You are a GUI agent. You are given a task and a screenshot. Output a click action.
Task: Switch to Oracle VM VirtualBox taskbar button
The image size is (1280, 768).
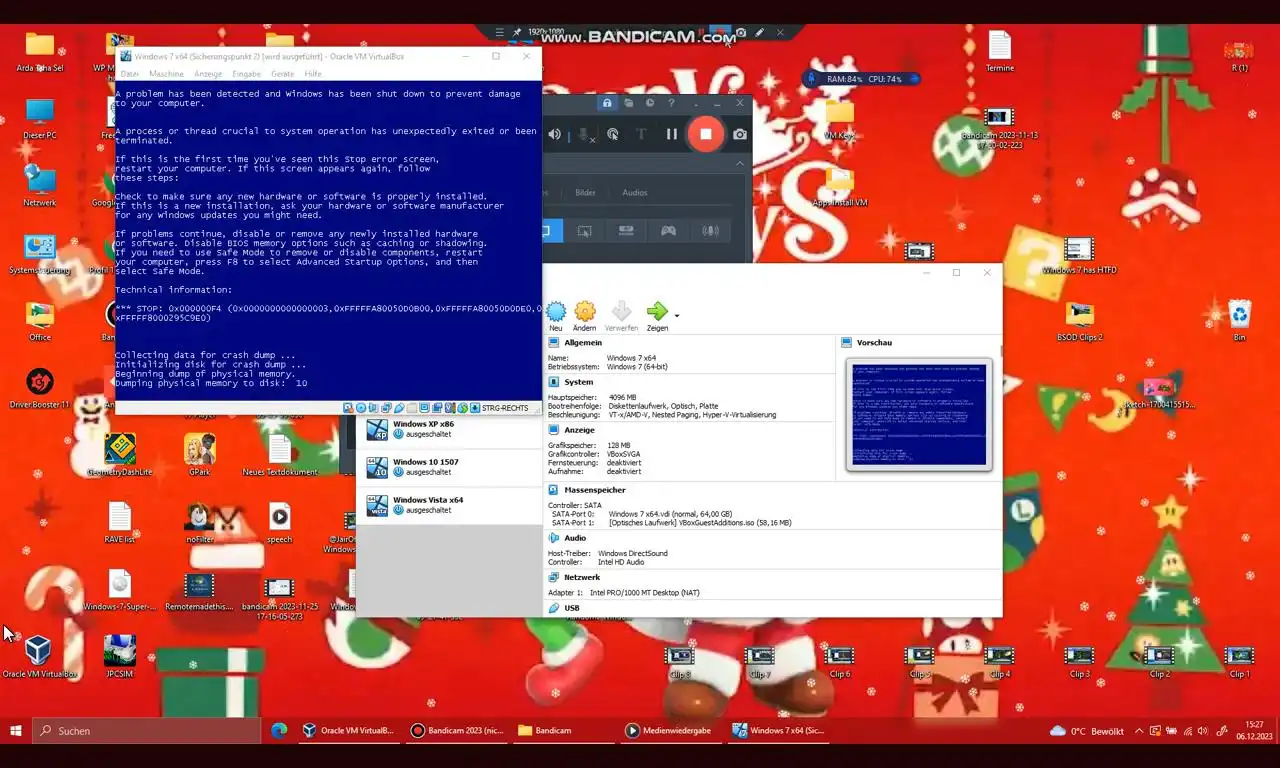pyautogui.click(x=350, y=731)
